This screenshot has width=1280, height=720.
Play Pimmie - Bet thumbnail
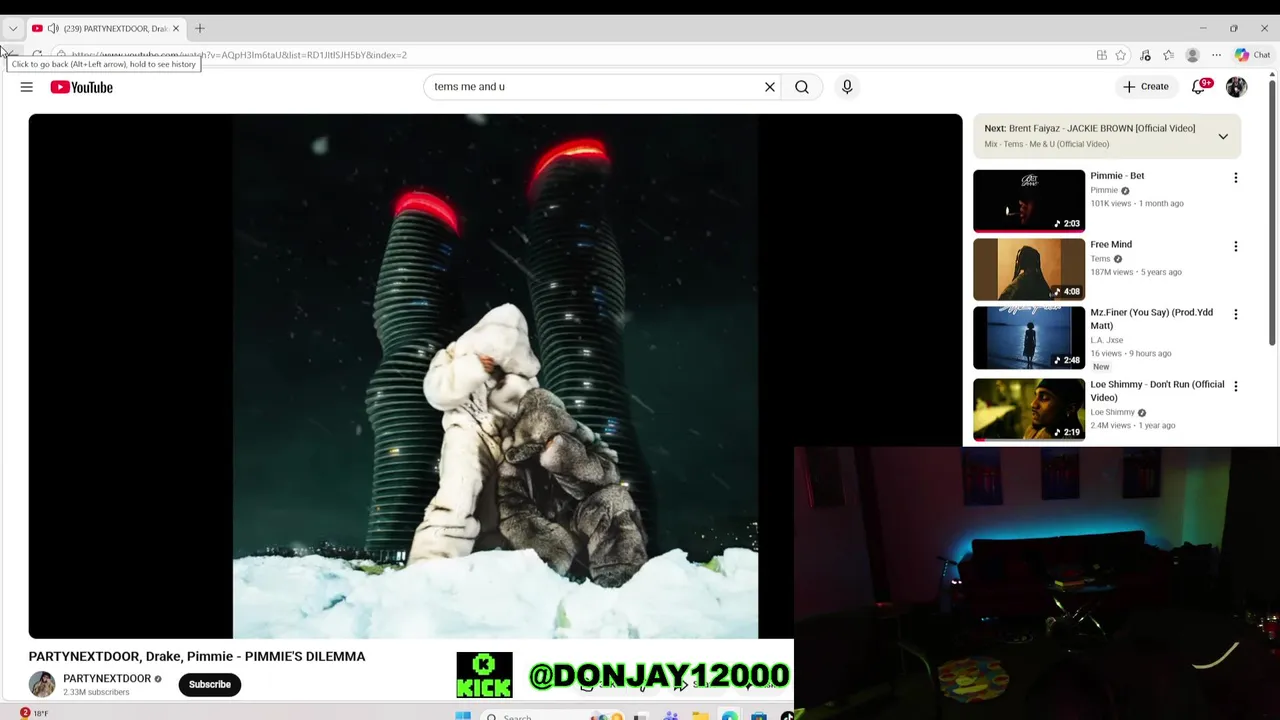tap(1029, 201)
